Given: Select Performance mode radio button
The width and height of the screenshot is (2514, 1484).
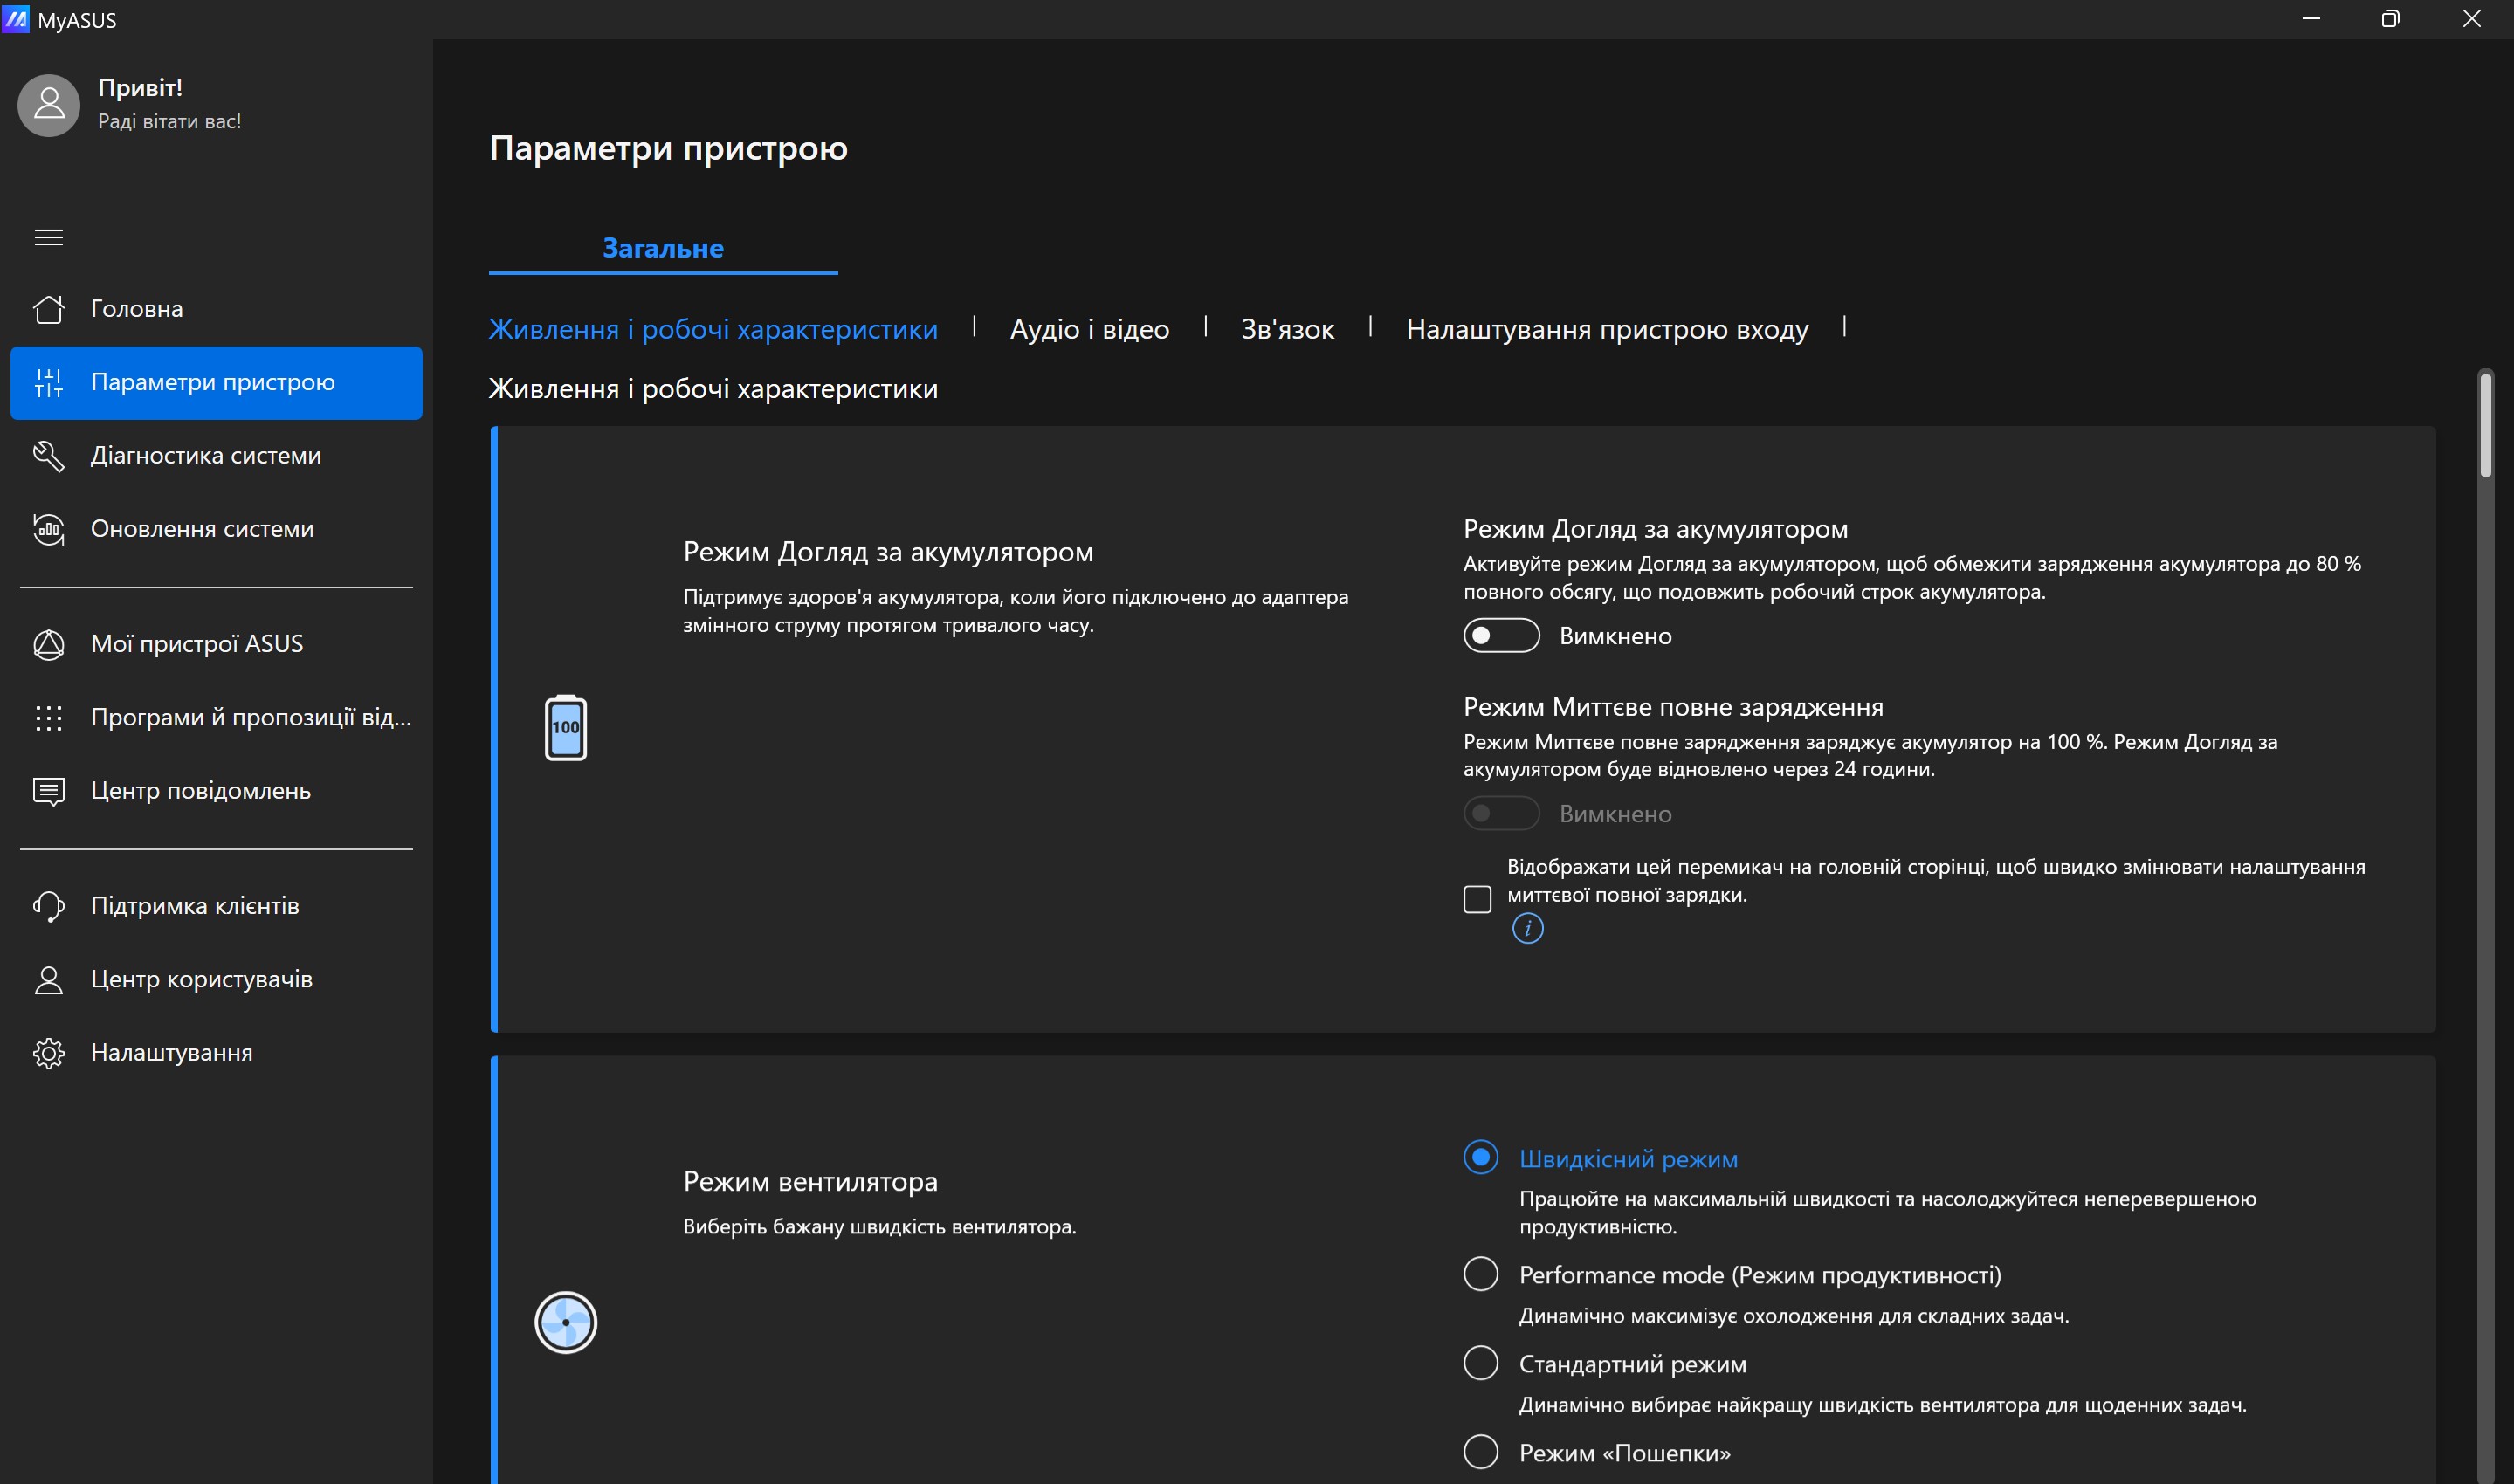Looking at the screenshot, I should point(1481,1274).
